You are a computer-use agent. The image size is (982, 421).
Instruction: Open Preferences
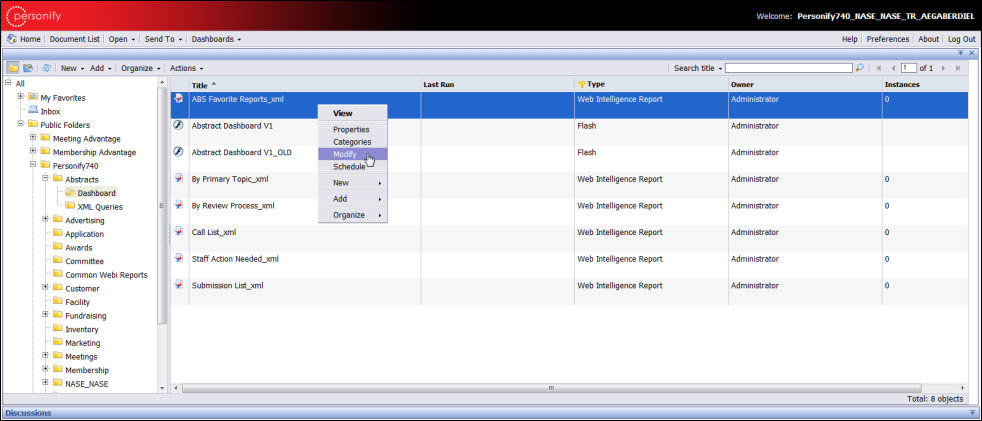coord(887,39)
